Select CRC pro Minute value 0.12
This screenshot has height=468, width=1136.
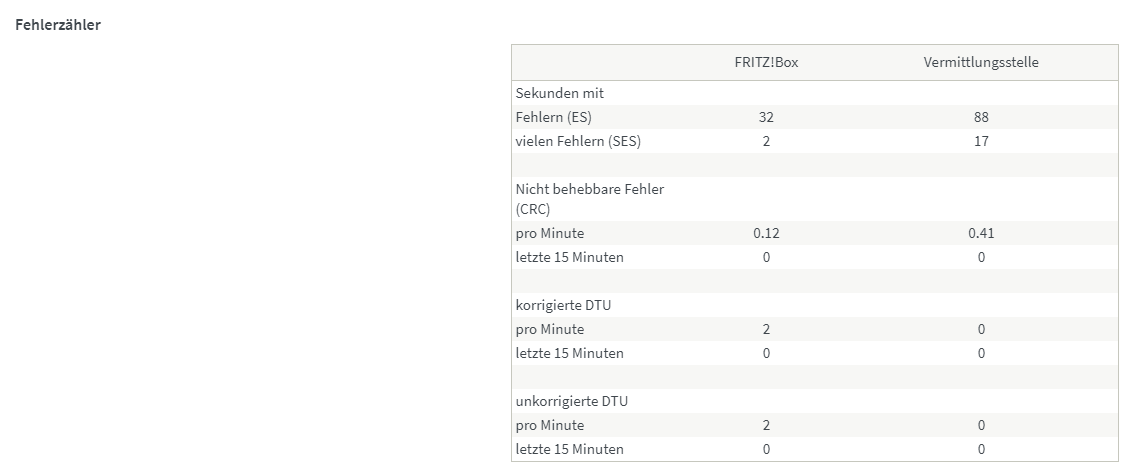click(x=766, y=233)
